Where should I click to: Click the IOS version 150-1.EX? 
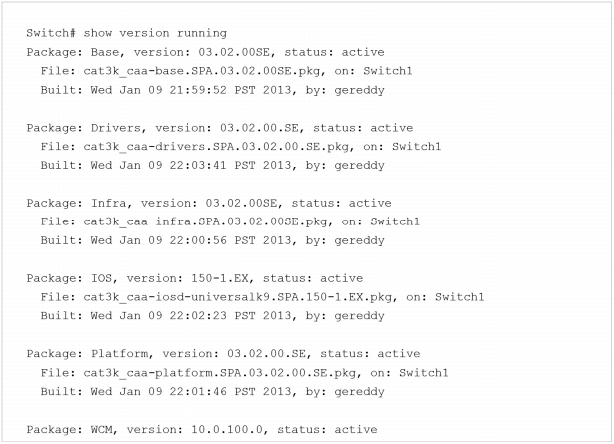click(220, 278)
